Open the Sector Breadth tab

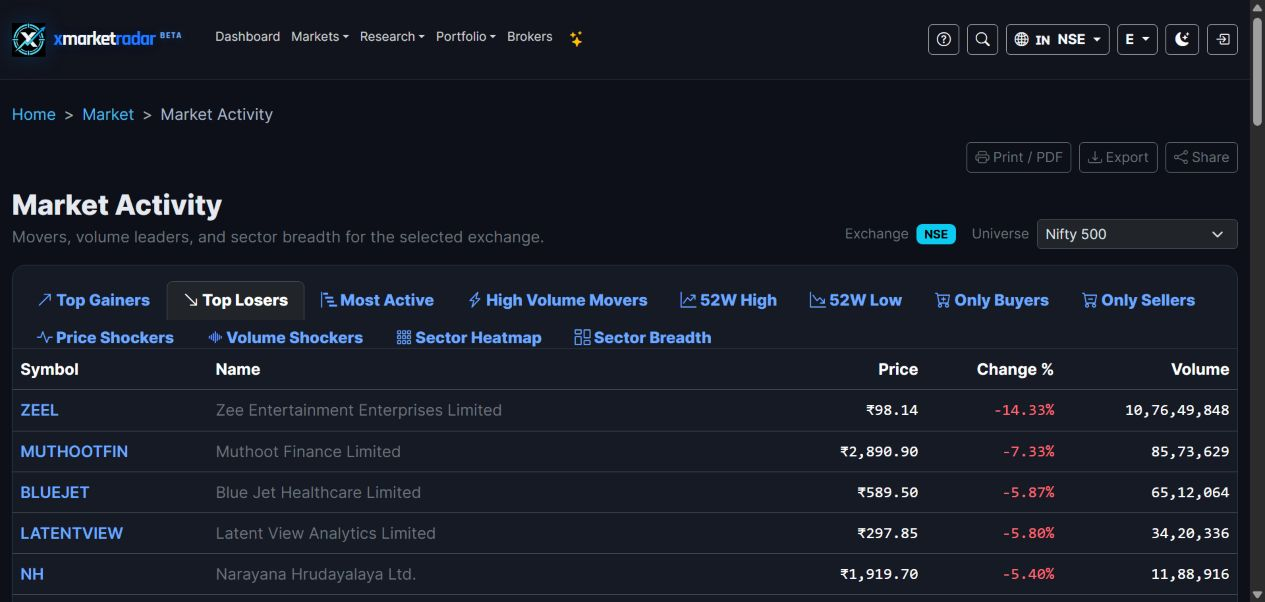pyautogui.click(x=643, y=338)
